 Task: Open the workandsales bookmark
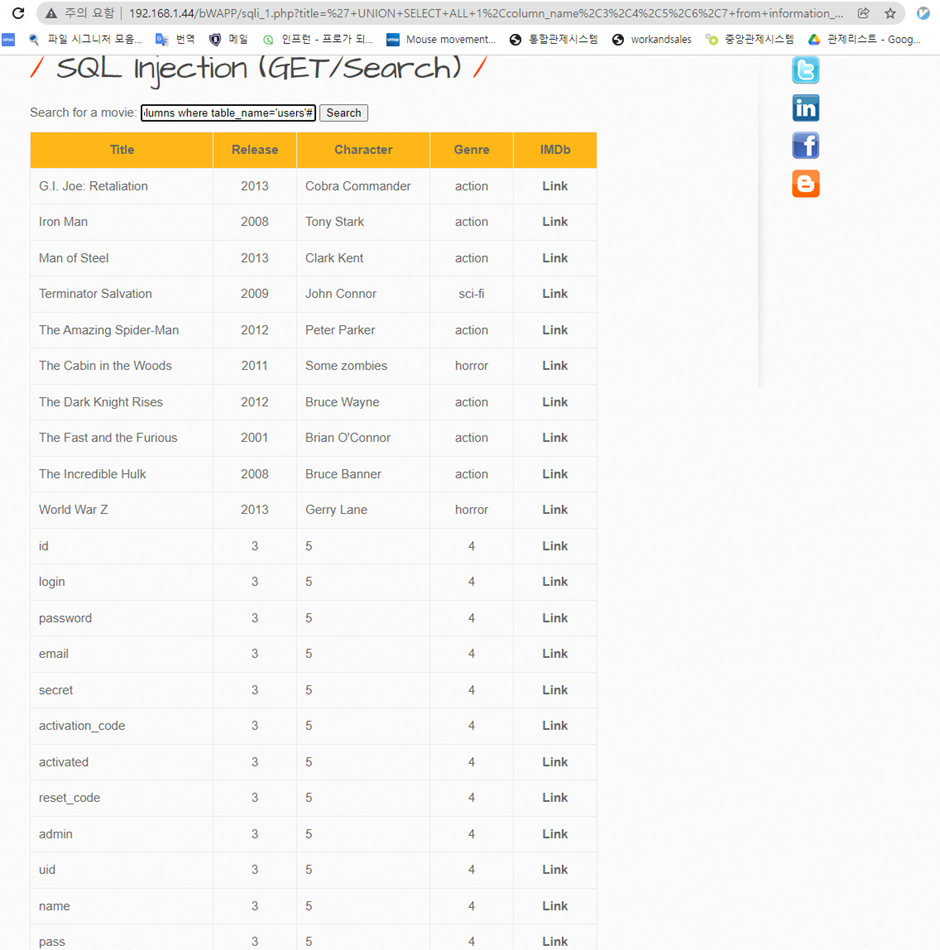pyautogui.click(x=652, y=39)
